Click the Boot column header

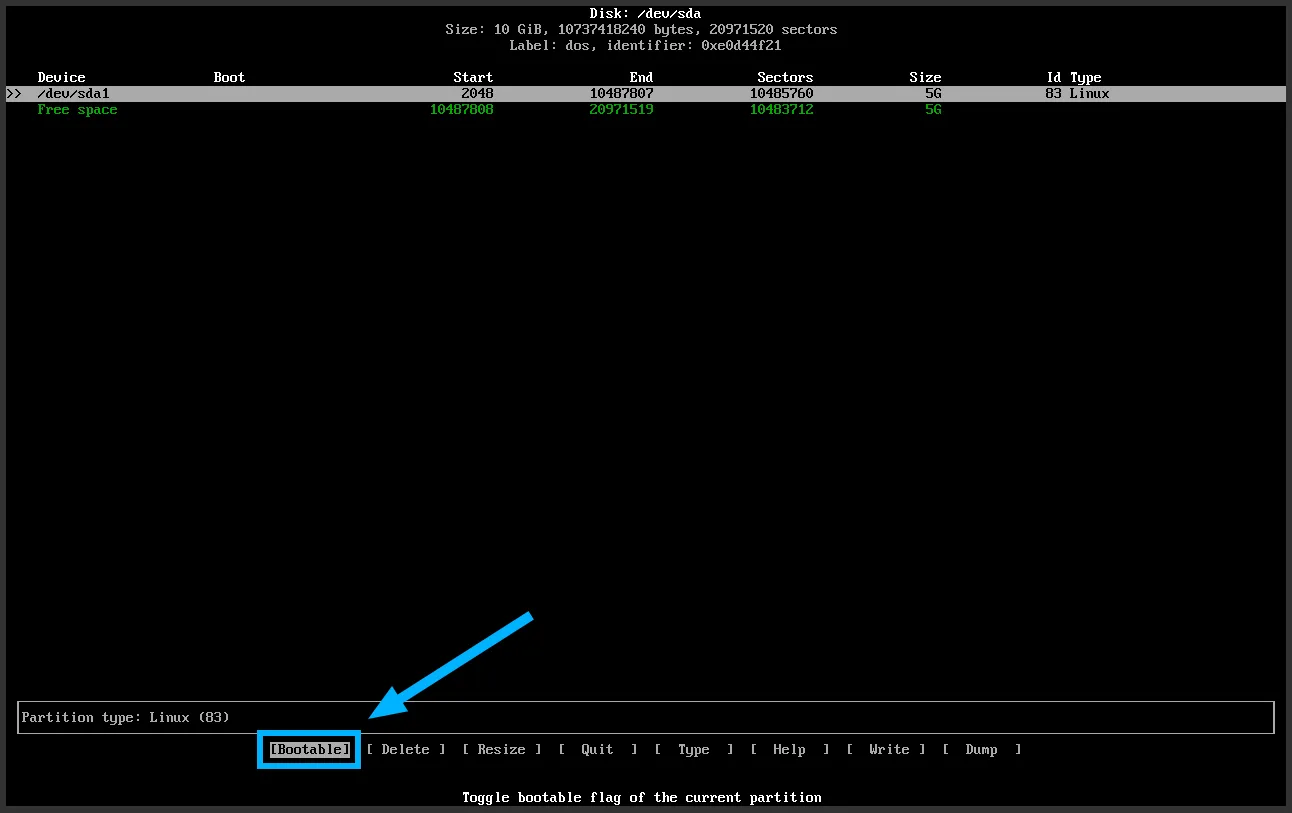[x=229, y=78]
